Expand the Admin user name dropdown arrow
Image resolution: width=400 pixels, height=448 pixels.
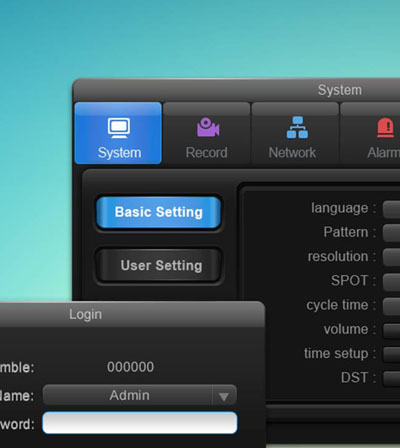click(x=224, y=396)
